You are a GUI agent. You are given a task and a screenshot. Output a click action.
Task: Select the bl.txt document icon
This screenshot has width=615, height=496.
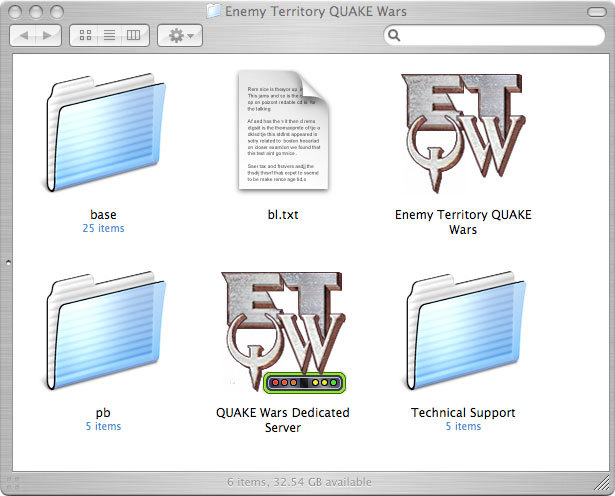pos(283,130)
